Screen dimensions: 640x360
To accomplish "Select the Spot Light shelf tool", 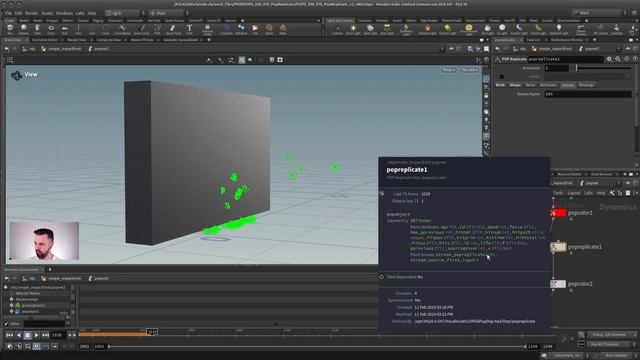I will click(x=370, y=29).
